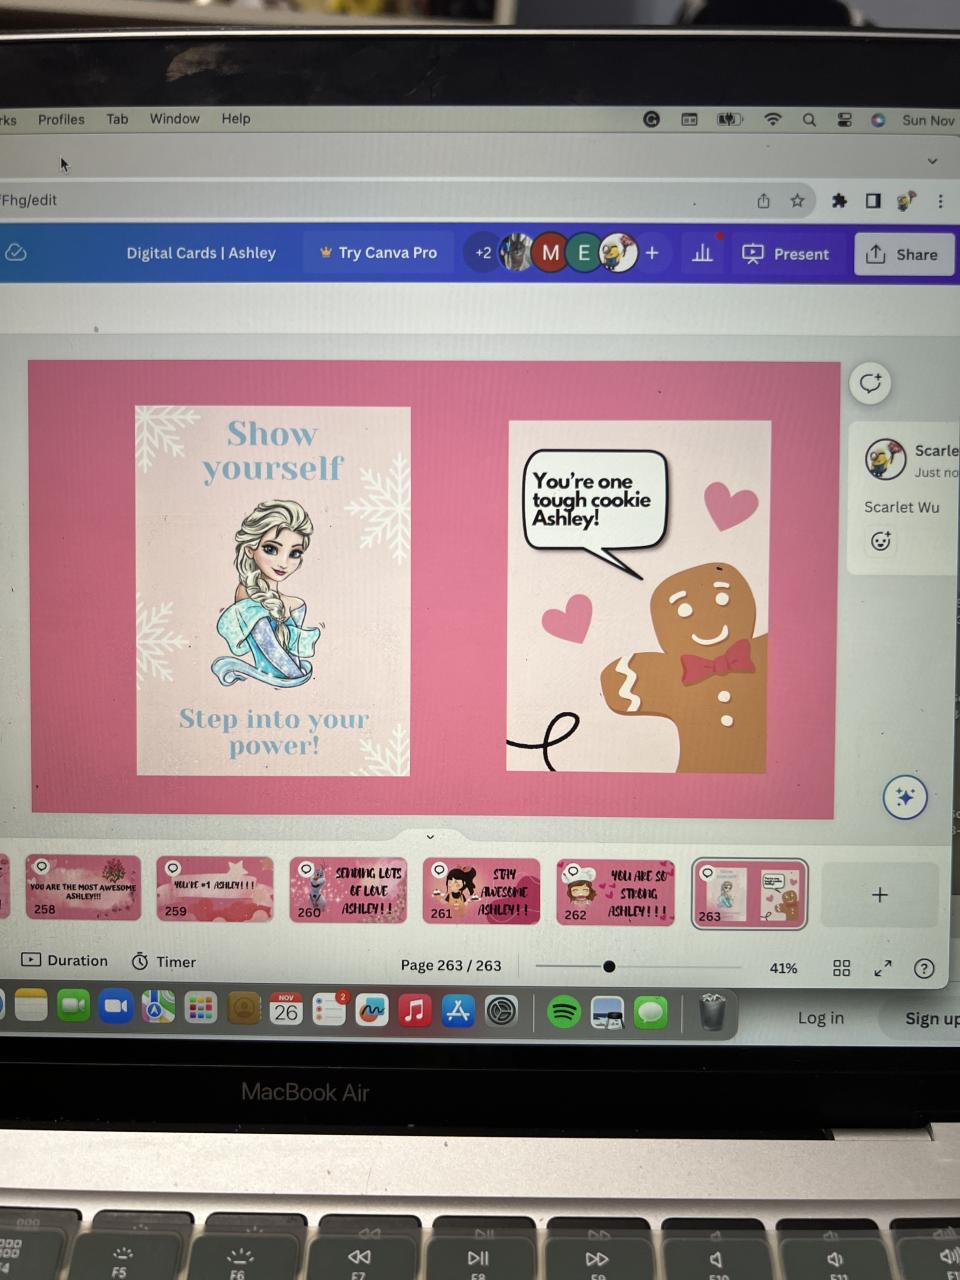960x1280 pixels.
Task: Open Calendar in the Dock
Action: click(286, 1010)
